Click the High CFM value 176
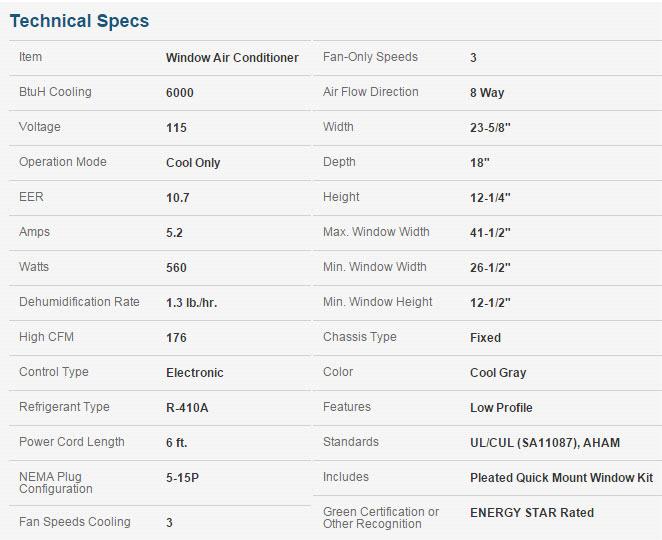The height and width of the screenshot is (540, 662). (x=176, y=338)
